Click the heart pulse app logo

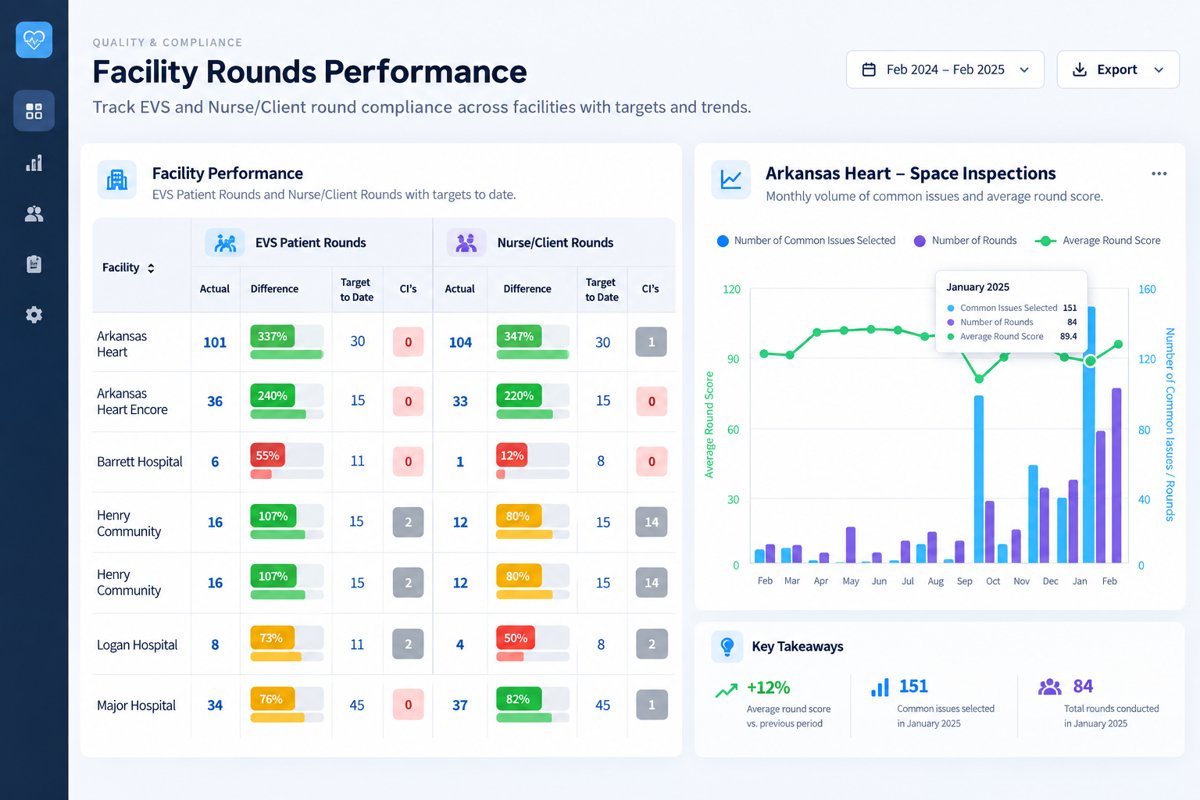coord(34,40)
